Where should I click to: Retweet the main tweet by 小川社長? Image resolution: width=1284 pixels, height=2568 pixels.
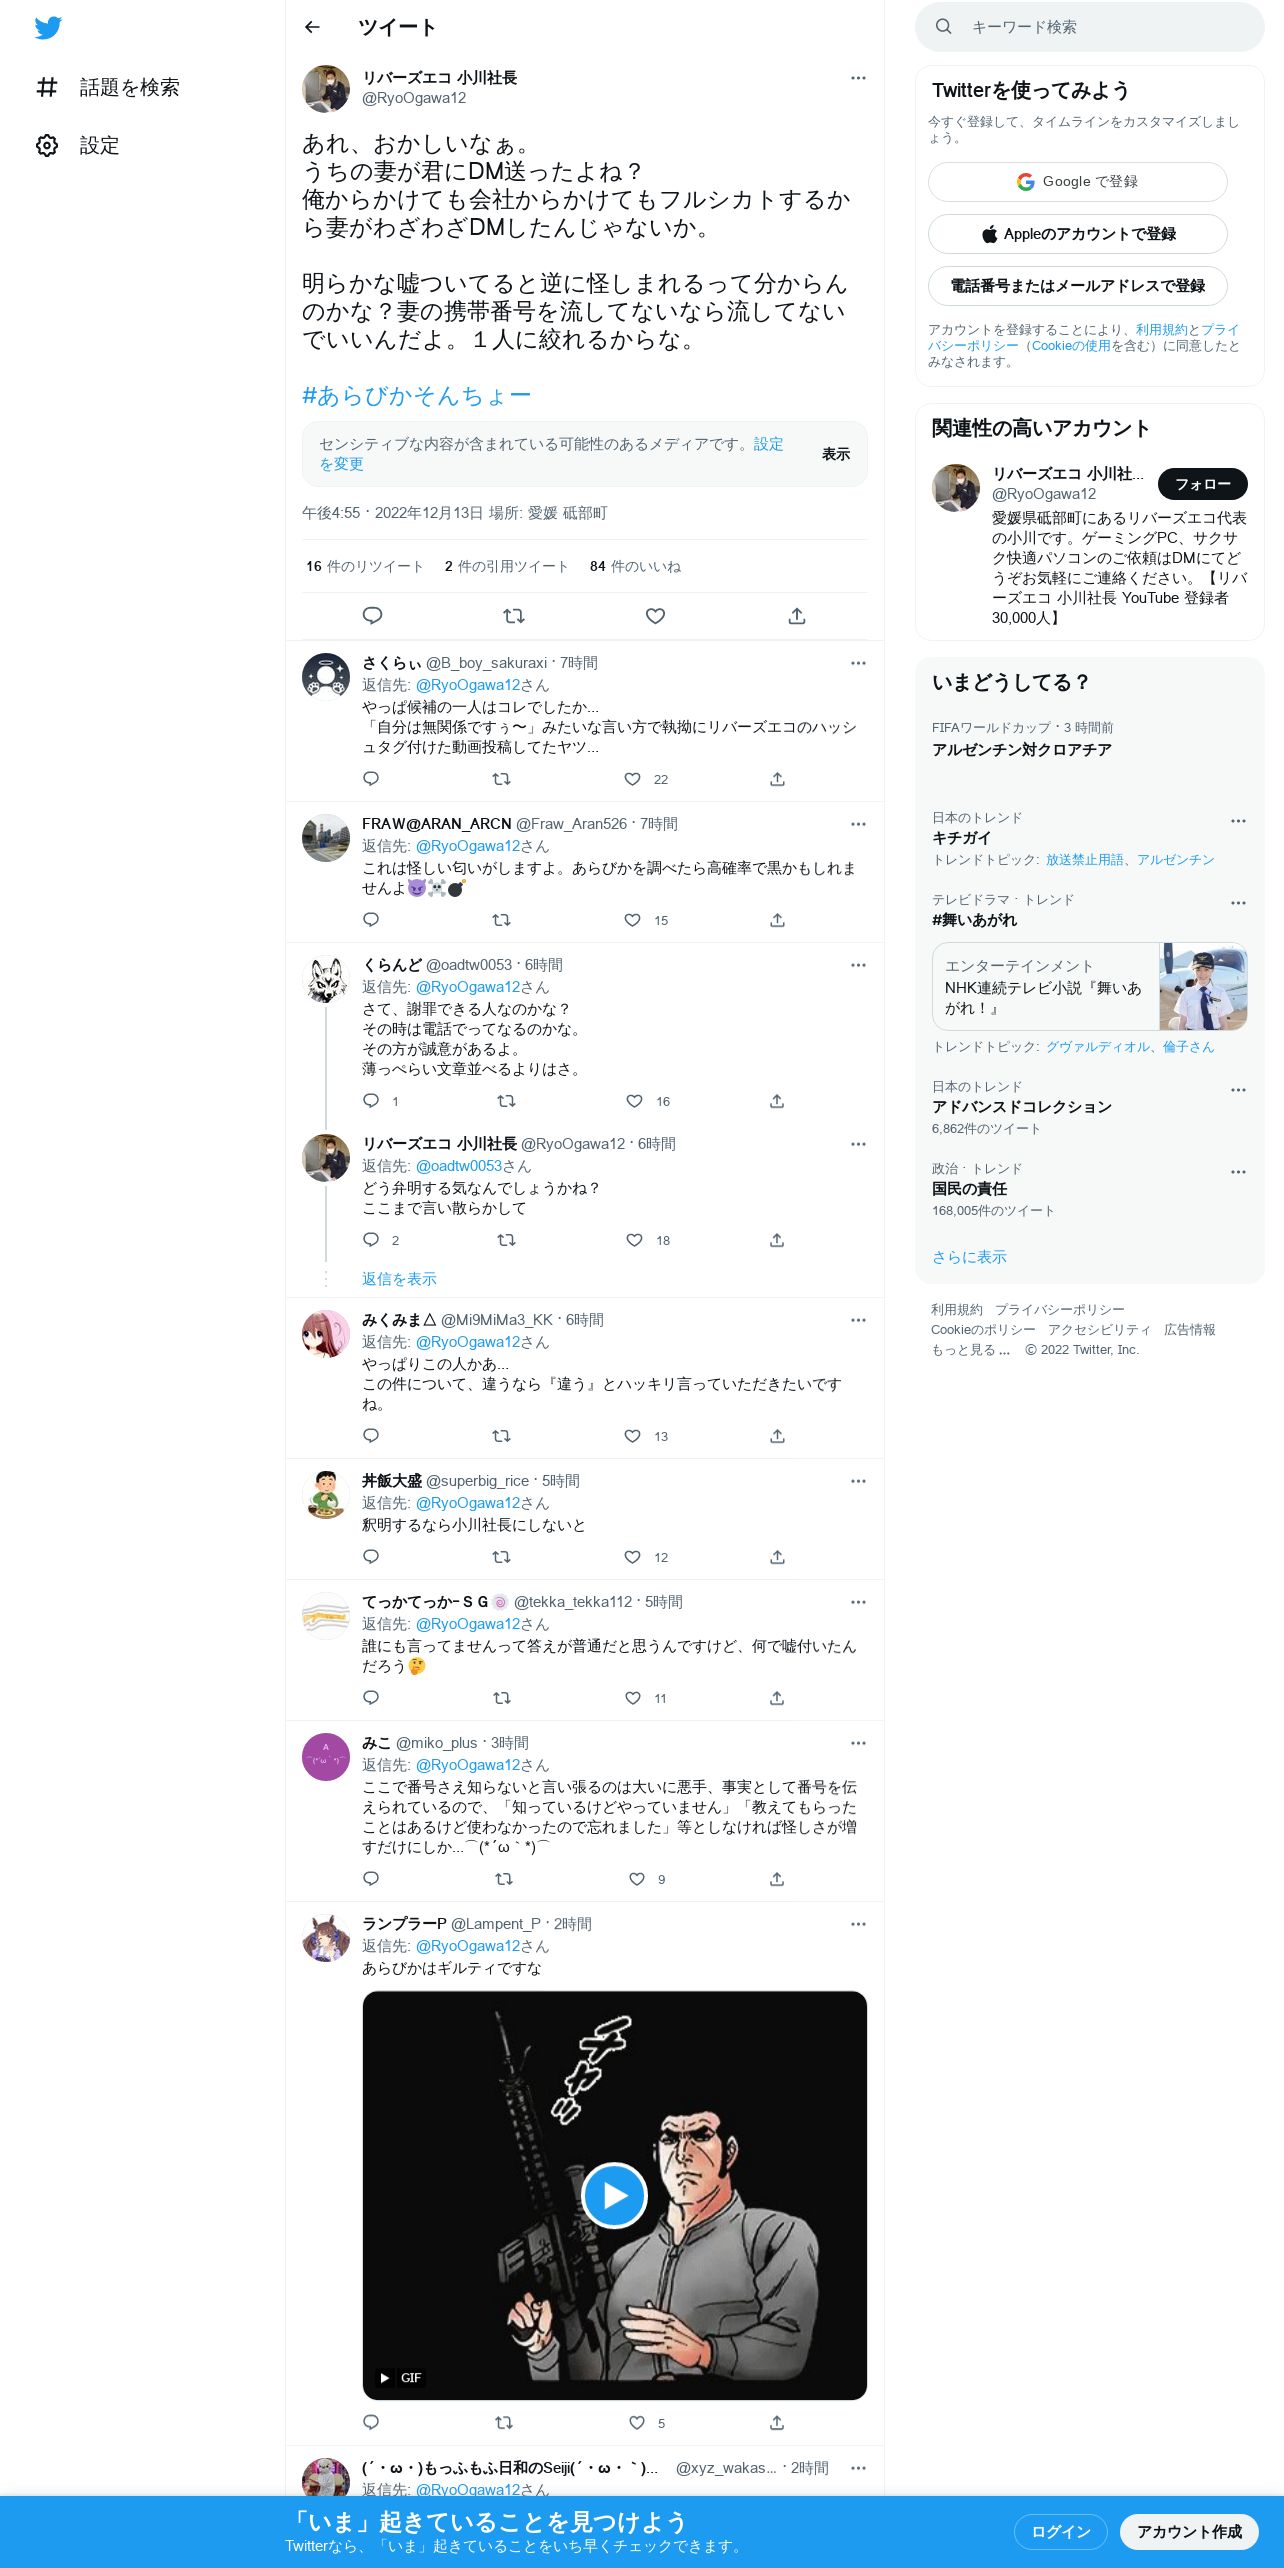point(514,616)
